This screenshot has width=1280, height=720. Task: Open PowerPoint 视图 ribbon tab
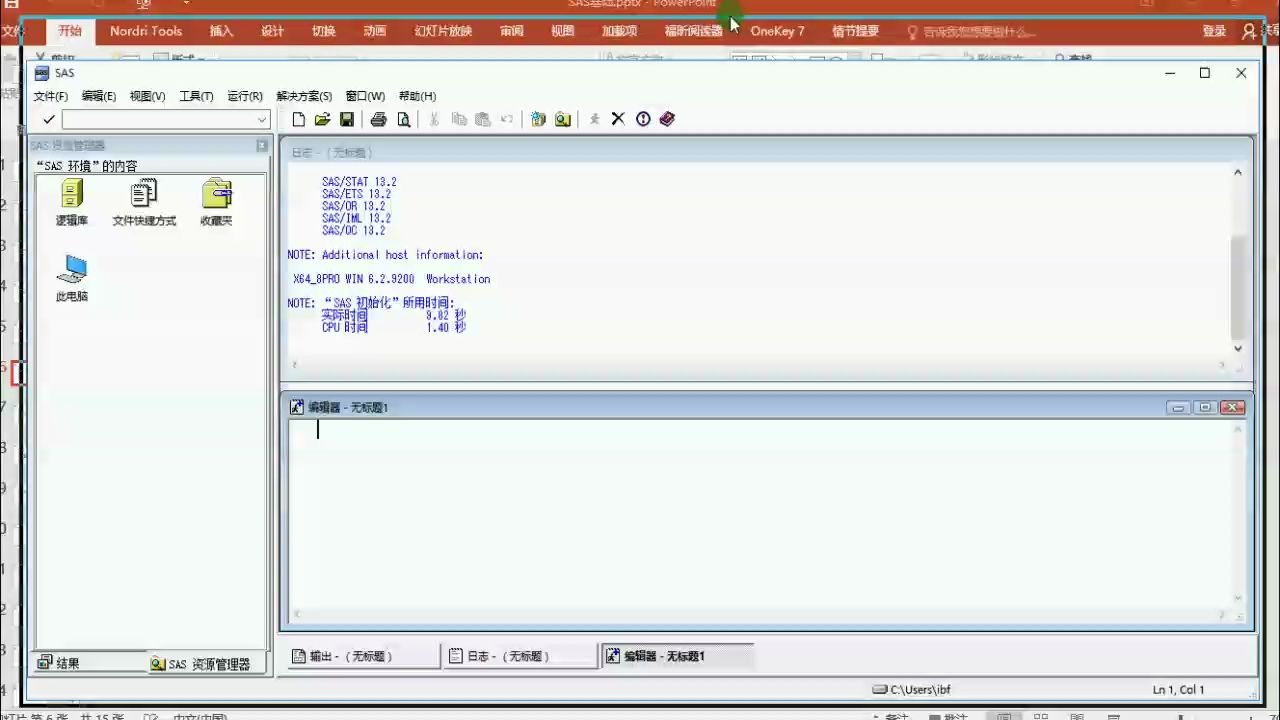[x=562, y=31]
